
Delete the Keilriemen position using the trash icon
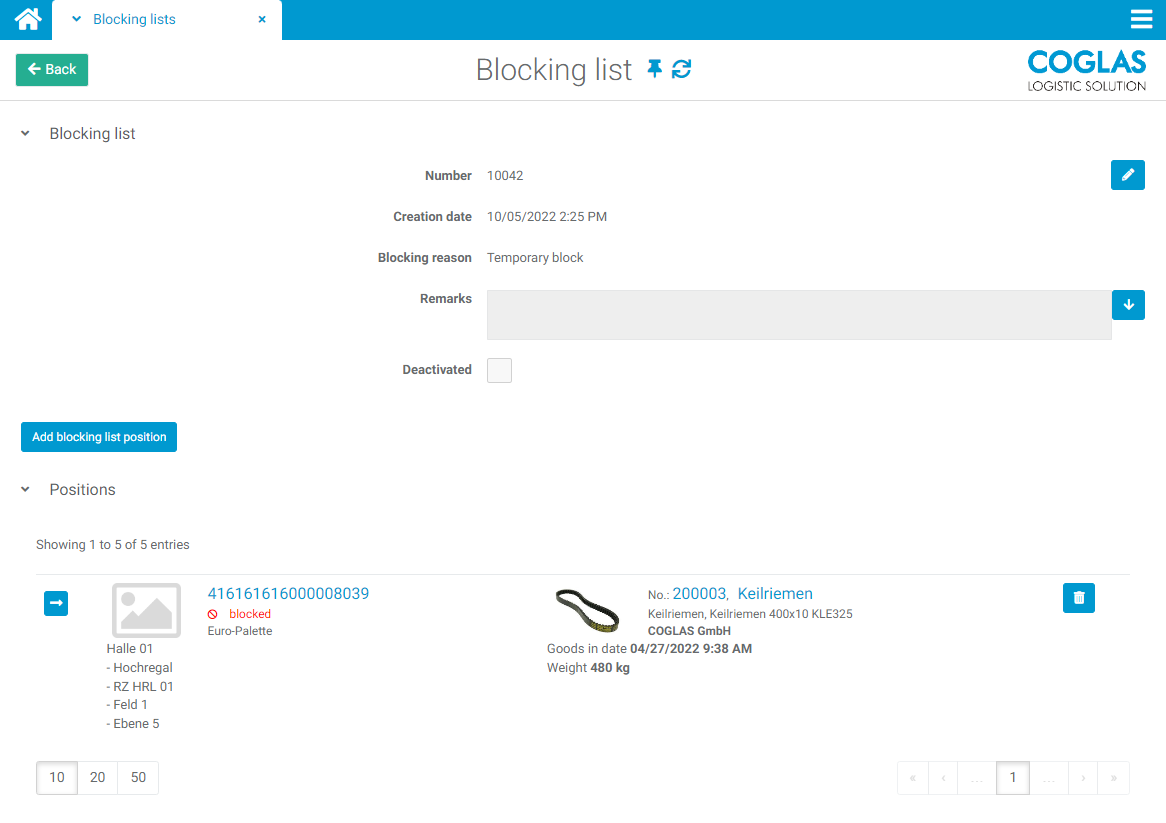(x=1078, y=597)
